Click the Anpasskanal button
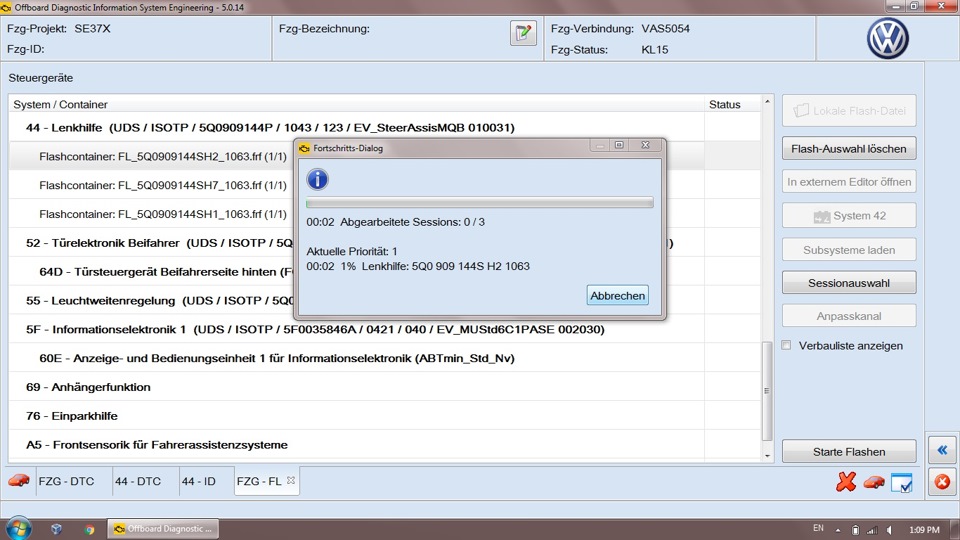 (849, 316)
